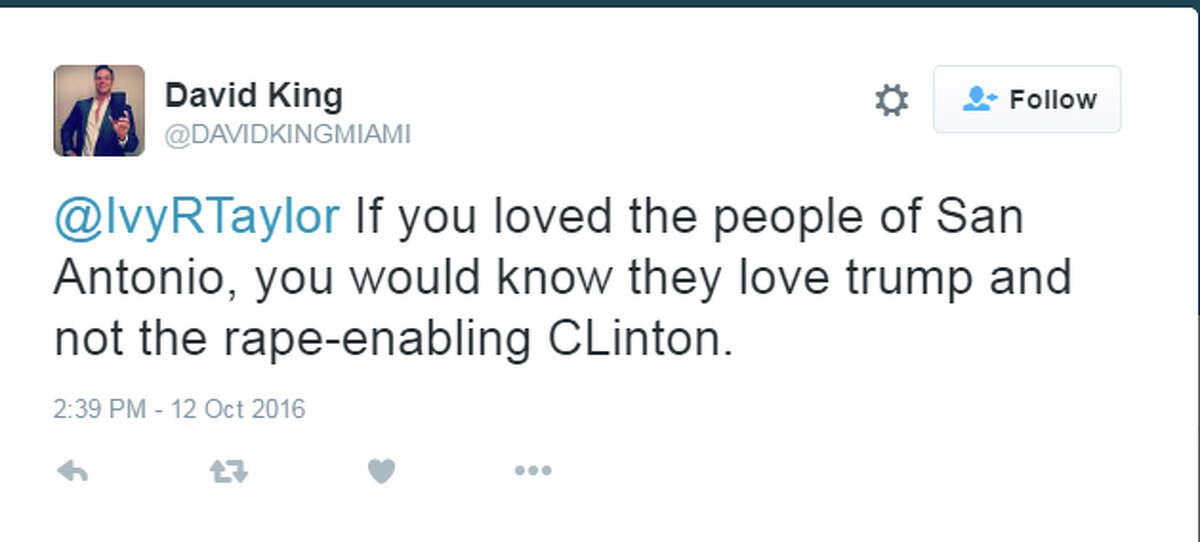Click the reply arrow icon
1200x542 pixels.
point(73,471)
